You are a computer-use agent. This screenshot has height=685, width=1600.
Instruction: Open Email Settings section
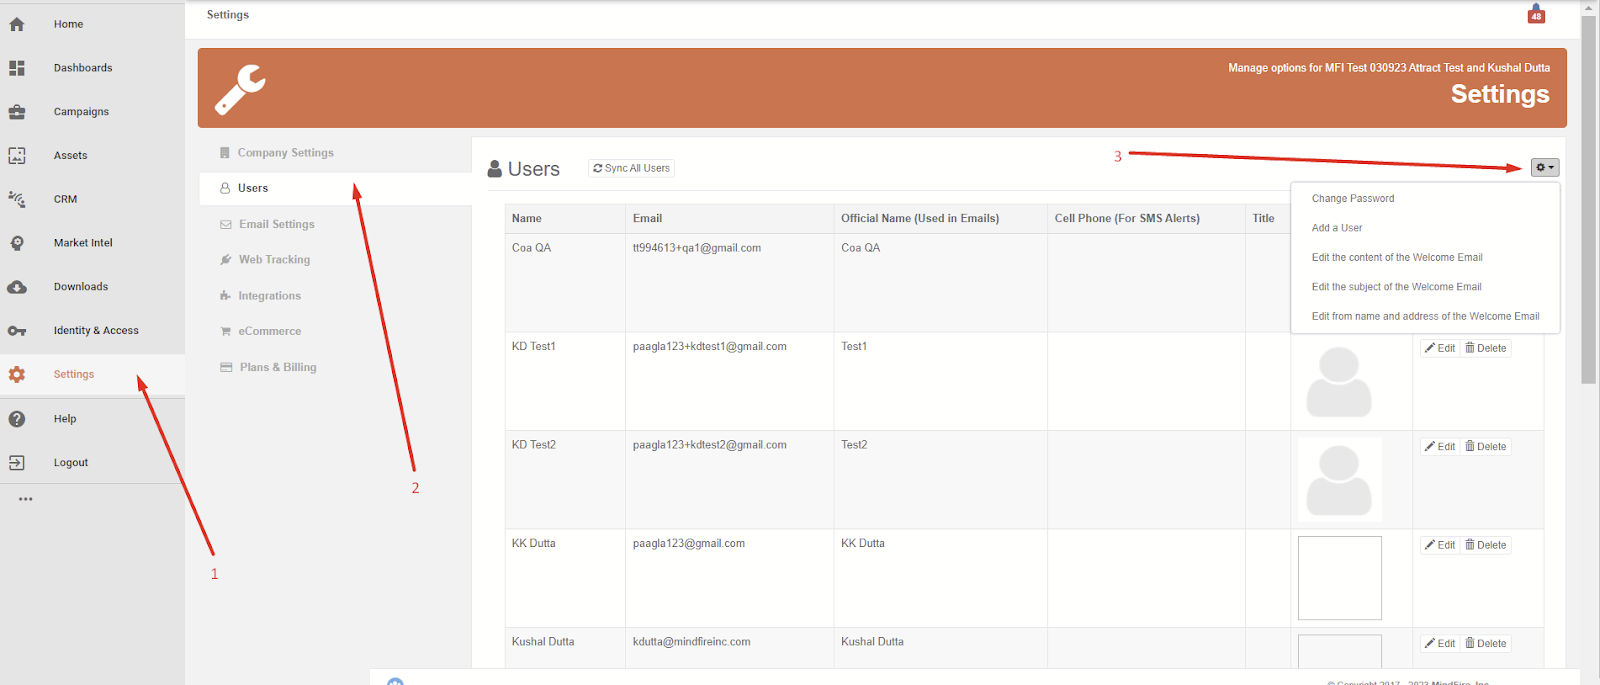tap(277, 225)
